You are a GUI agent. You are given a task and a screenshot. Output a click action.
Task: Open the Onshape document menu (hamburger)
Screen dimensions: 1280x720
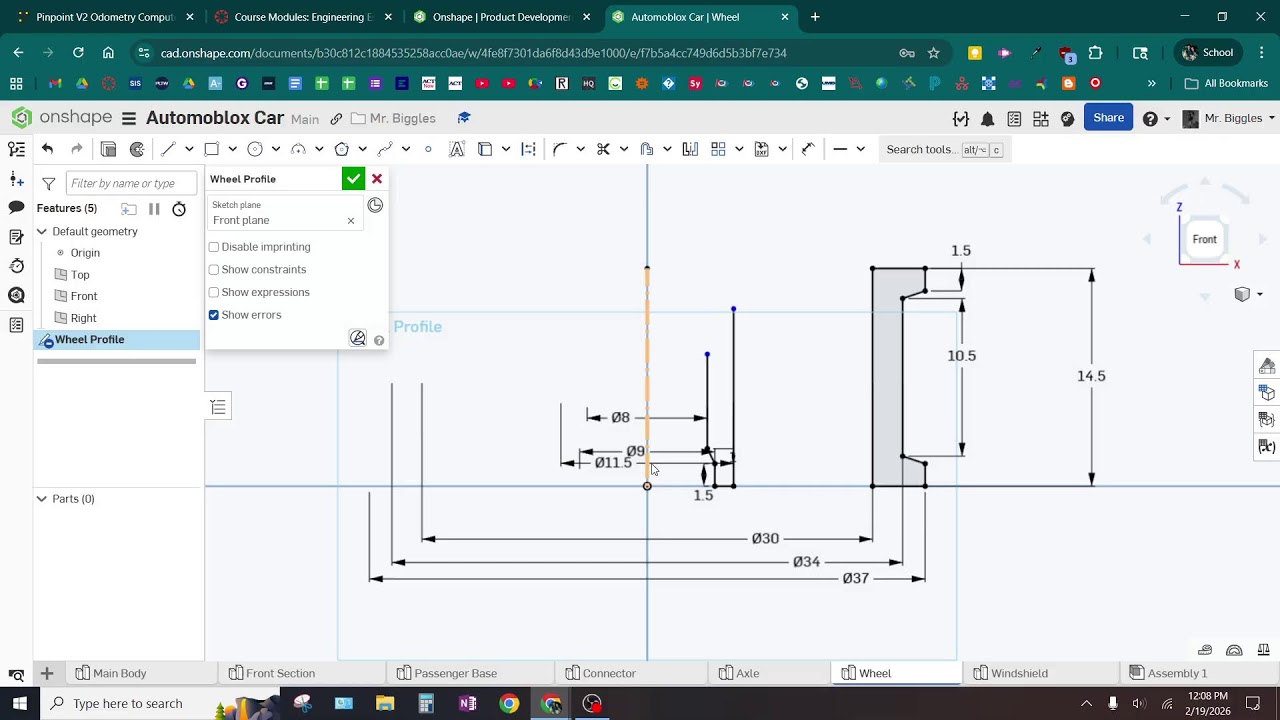[129, 119]
